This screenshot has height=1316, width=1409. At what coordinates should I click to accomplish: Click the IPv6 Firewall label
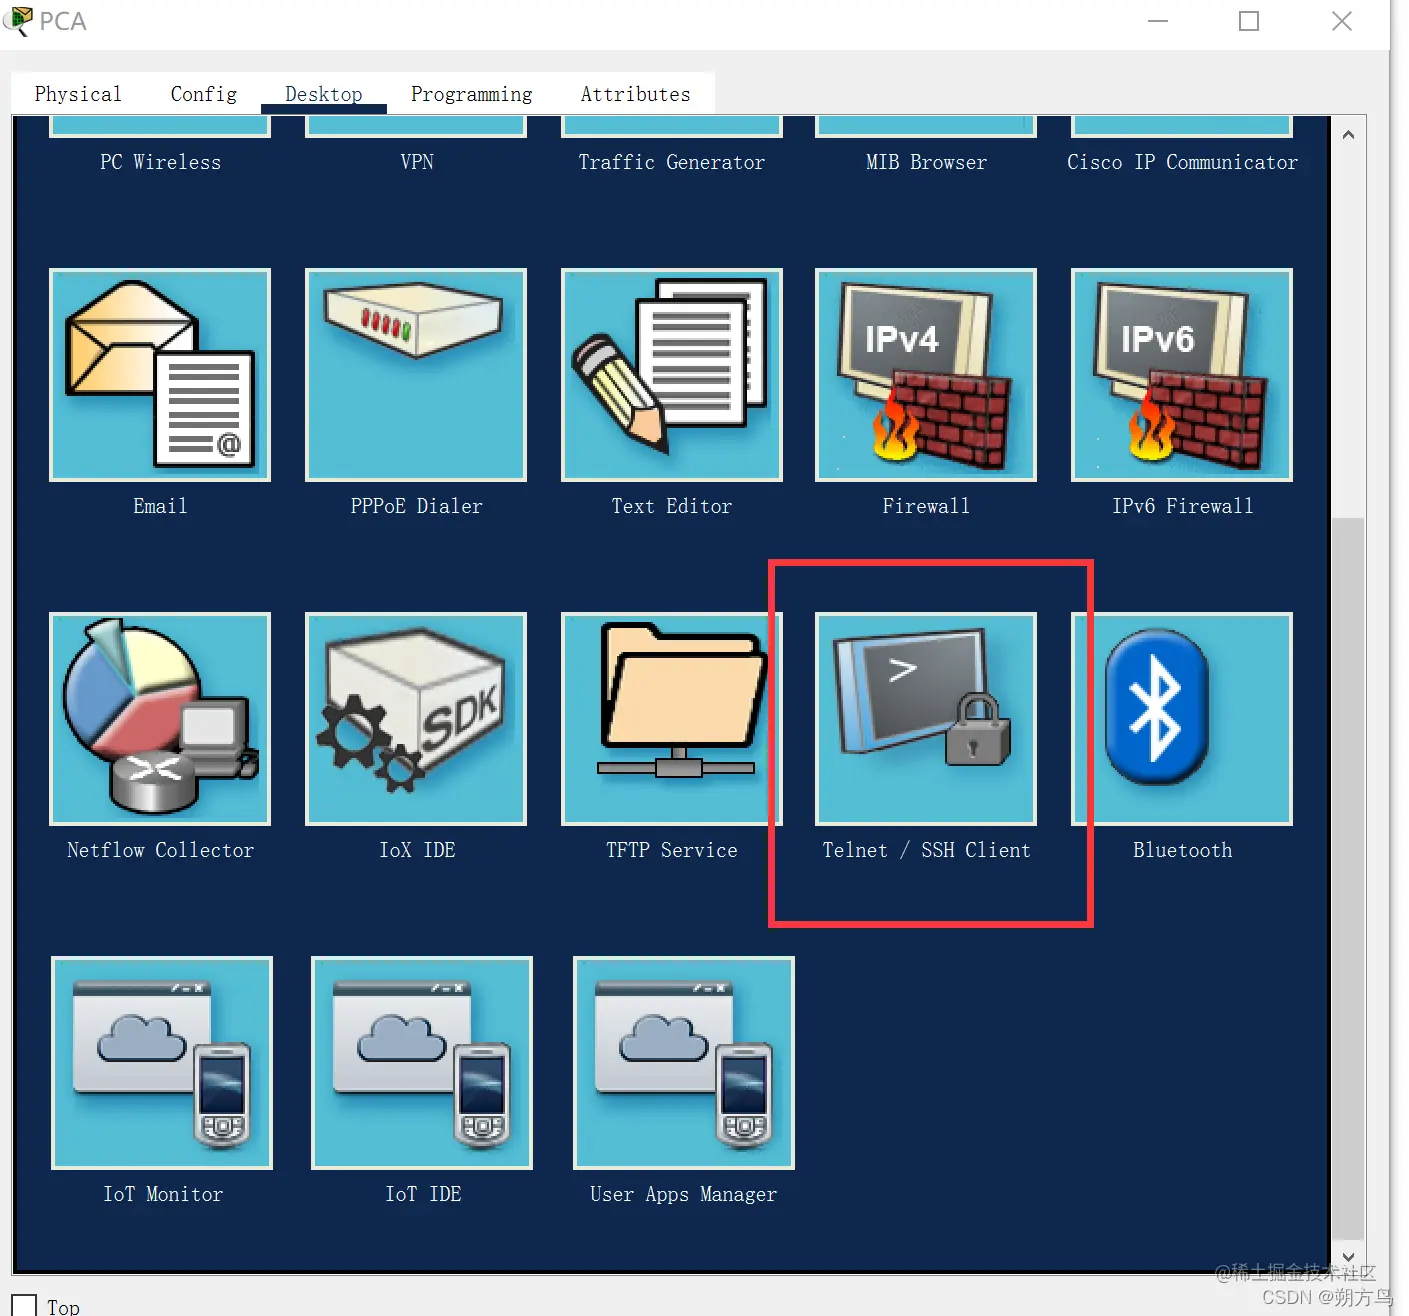click(x=1182, y=506)
